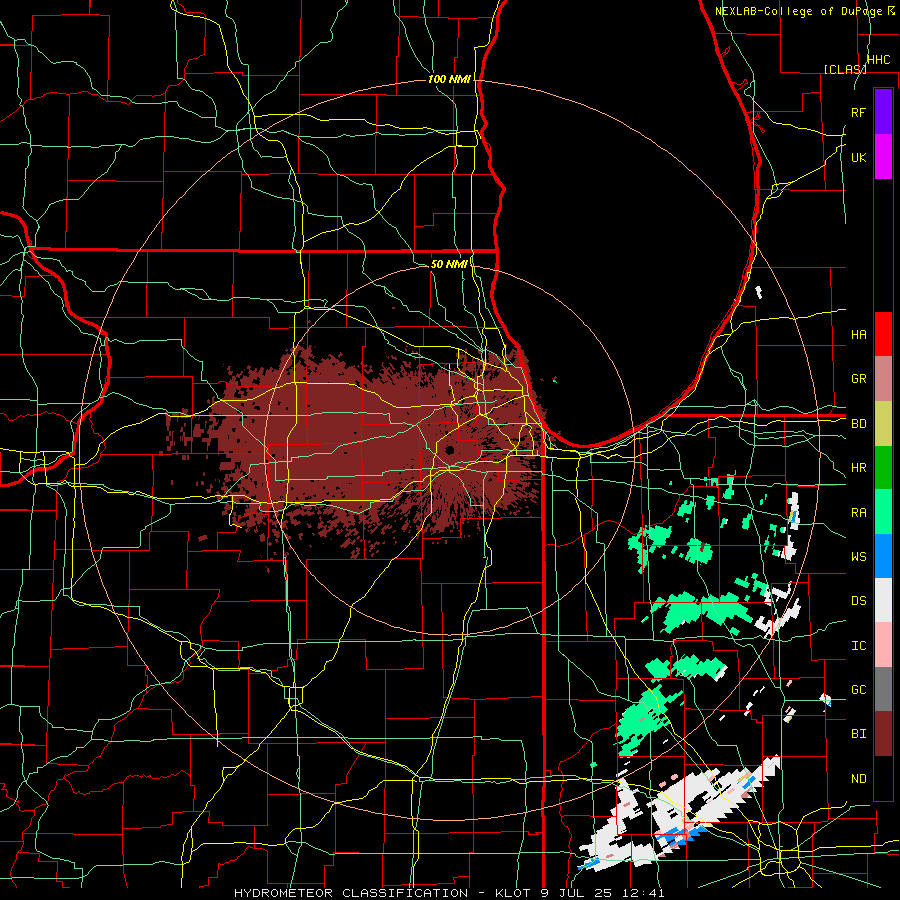Click the purple RF color swatch in legend
Image resolution: width=900 pixels, height=900 pixels.
click(883, 112)
